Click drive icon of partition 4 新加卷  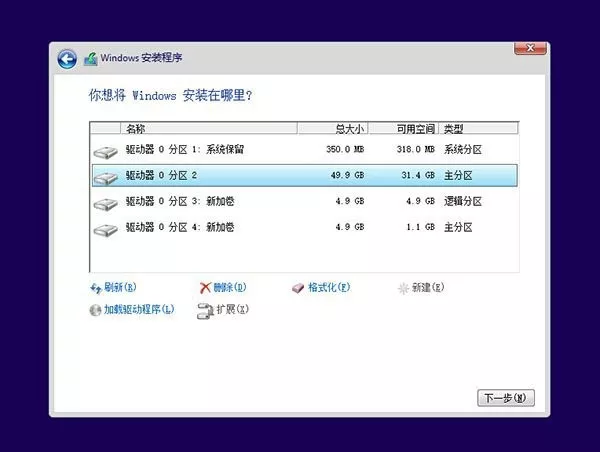point(106,230)
